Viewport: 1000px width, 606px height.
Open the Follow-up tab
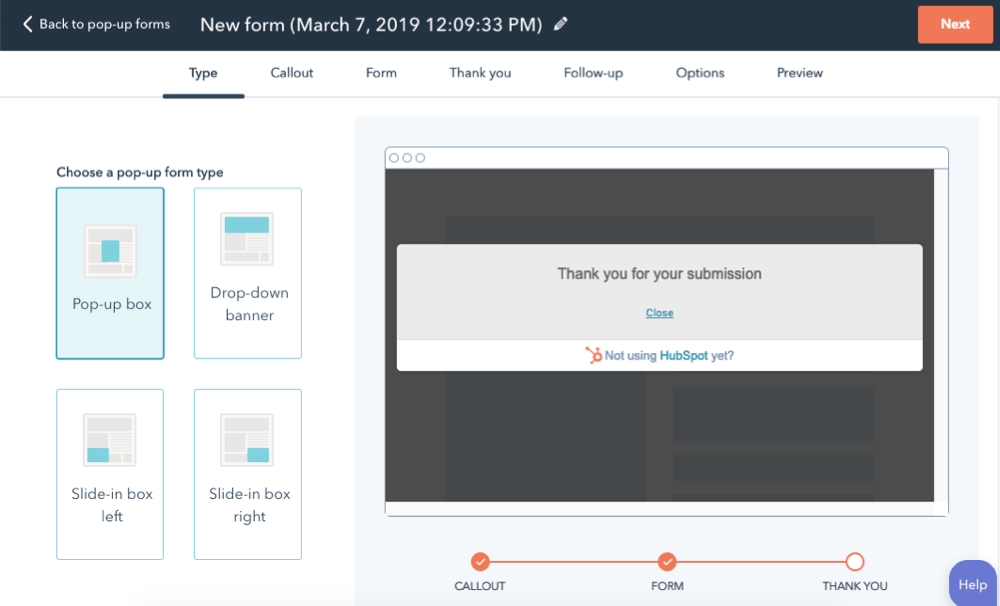pos(593,73)
